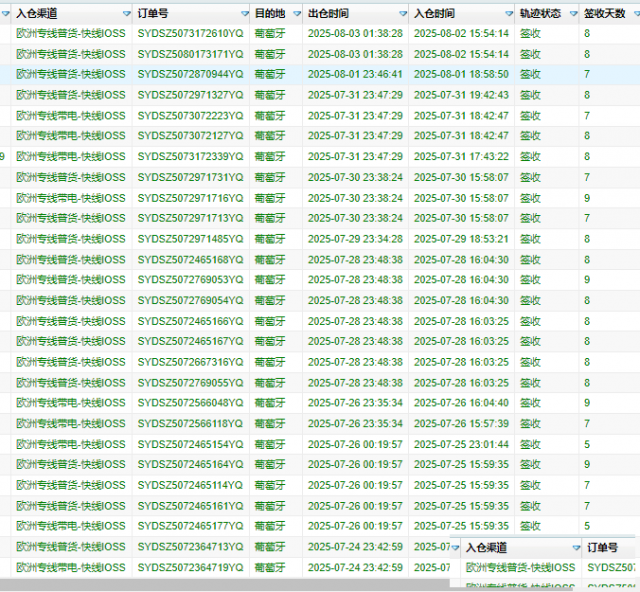
Task: Sort by the 出仓时间 header label
Action: pyautogui.click(x=329, y=14)
